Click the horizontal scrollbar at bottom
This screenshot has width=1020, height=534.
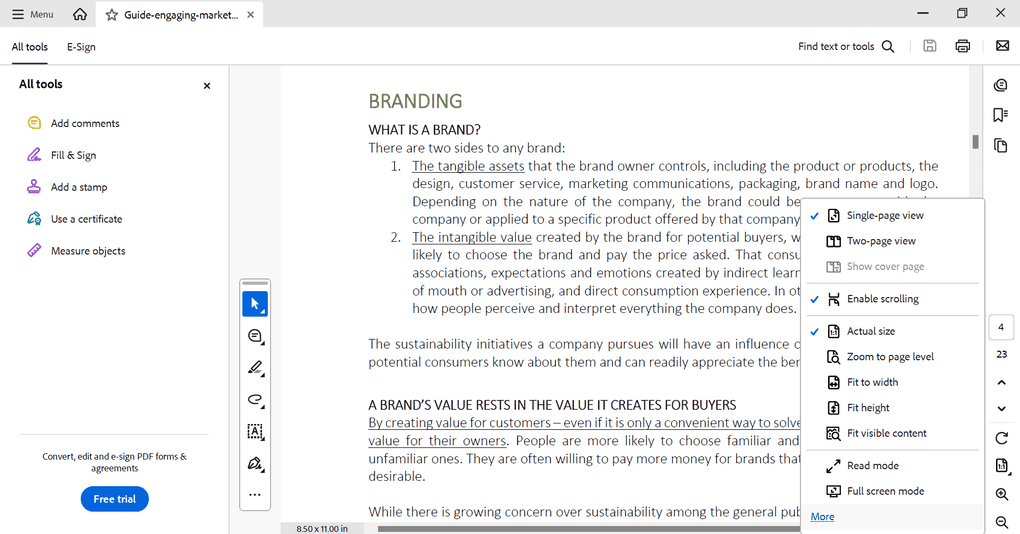coord(589,529)
